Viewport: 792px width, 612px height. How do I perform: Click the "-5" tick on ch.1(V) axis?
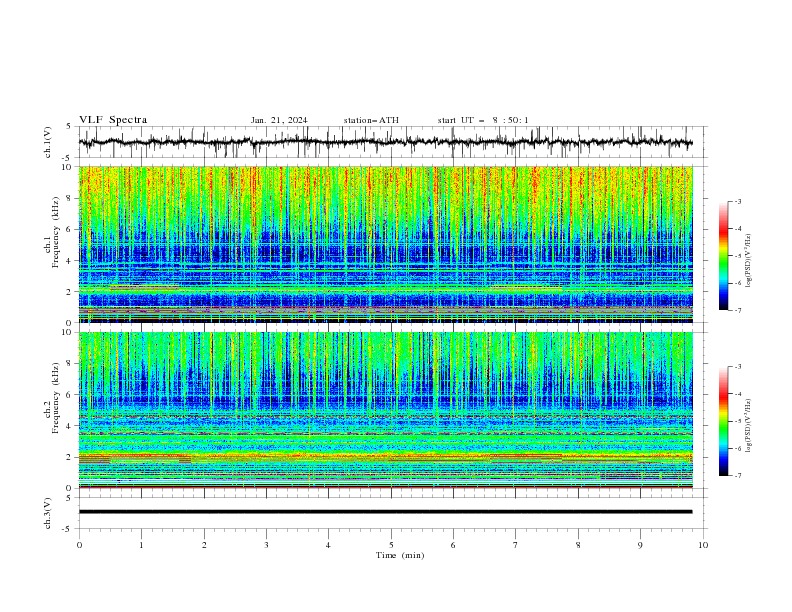point(68,158)
